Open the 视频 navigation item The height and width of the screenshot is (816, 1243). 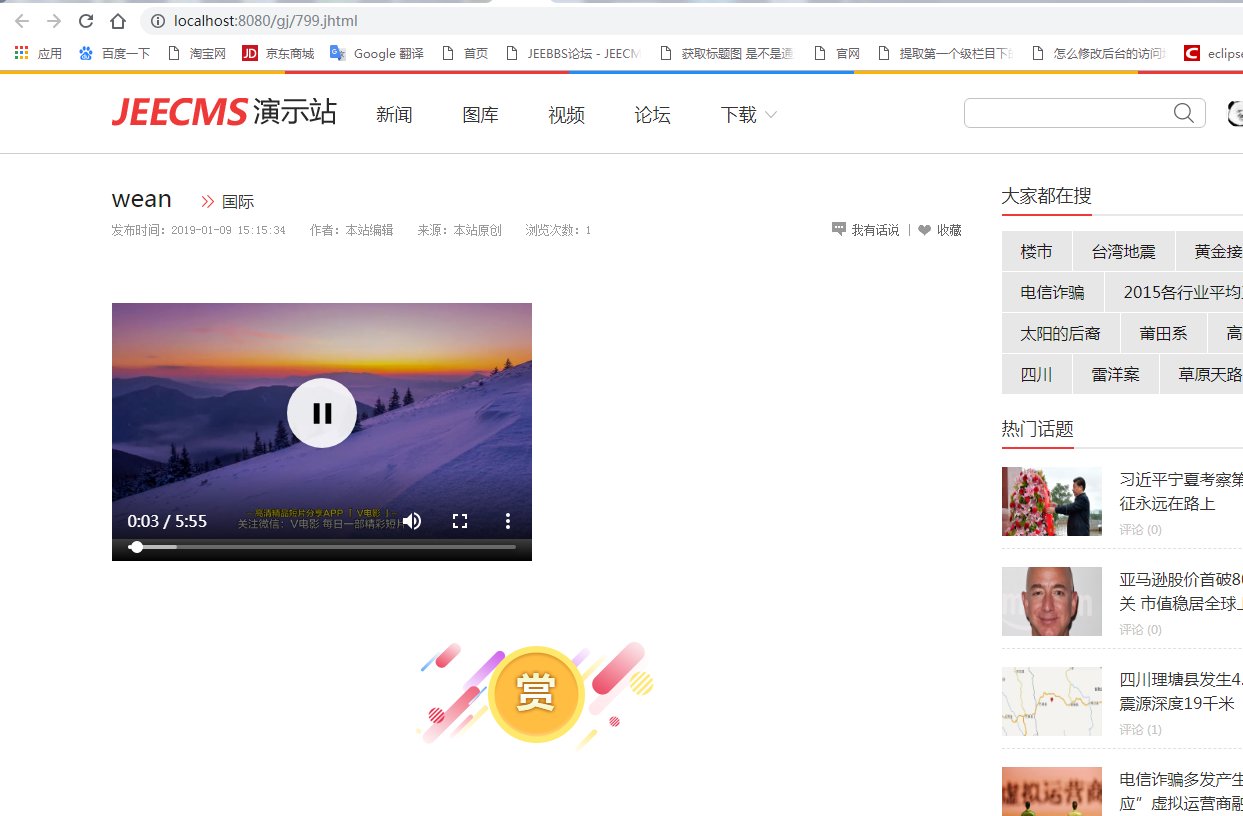click(566, 115)
